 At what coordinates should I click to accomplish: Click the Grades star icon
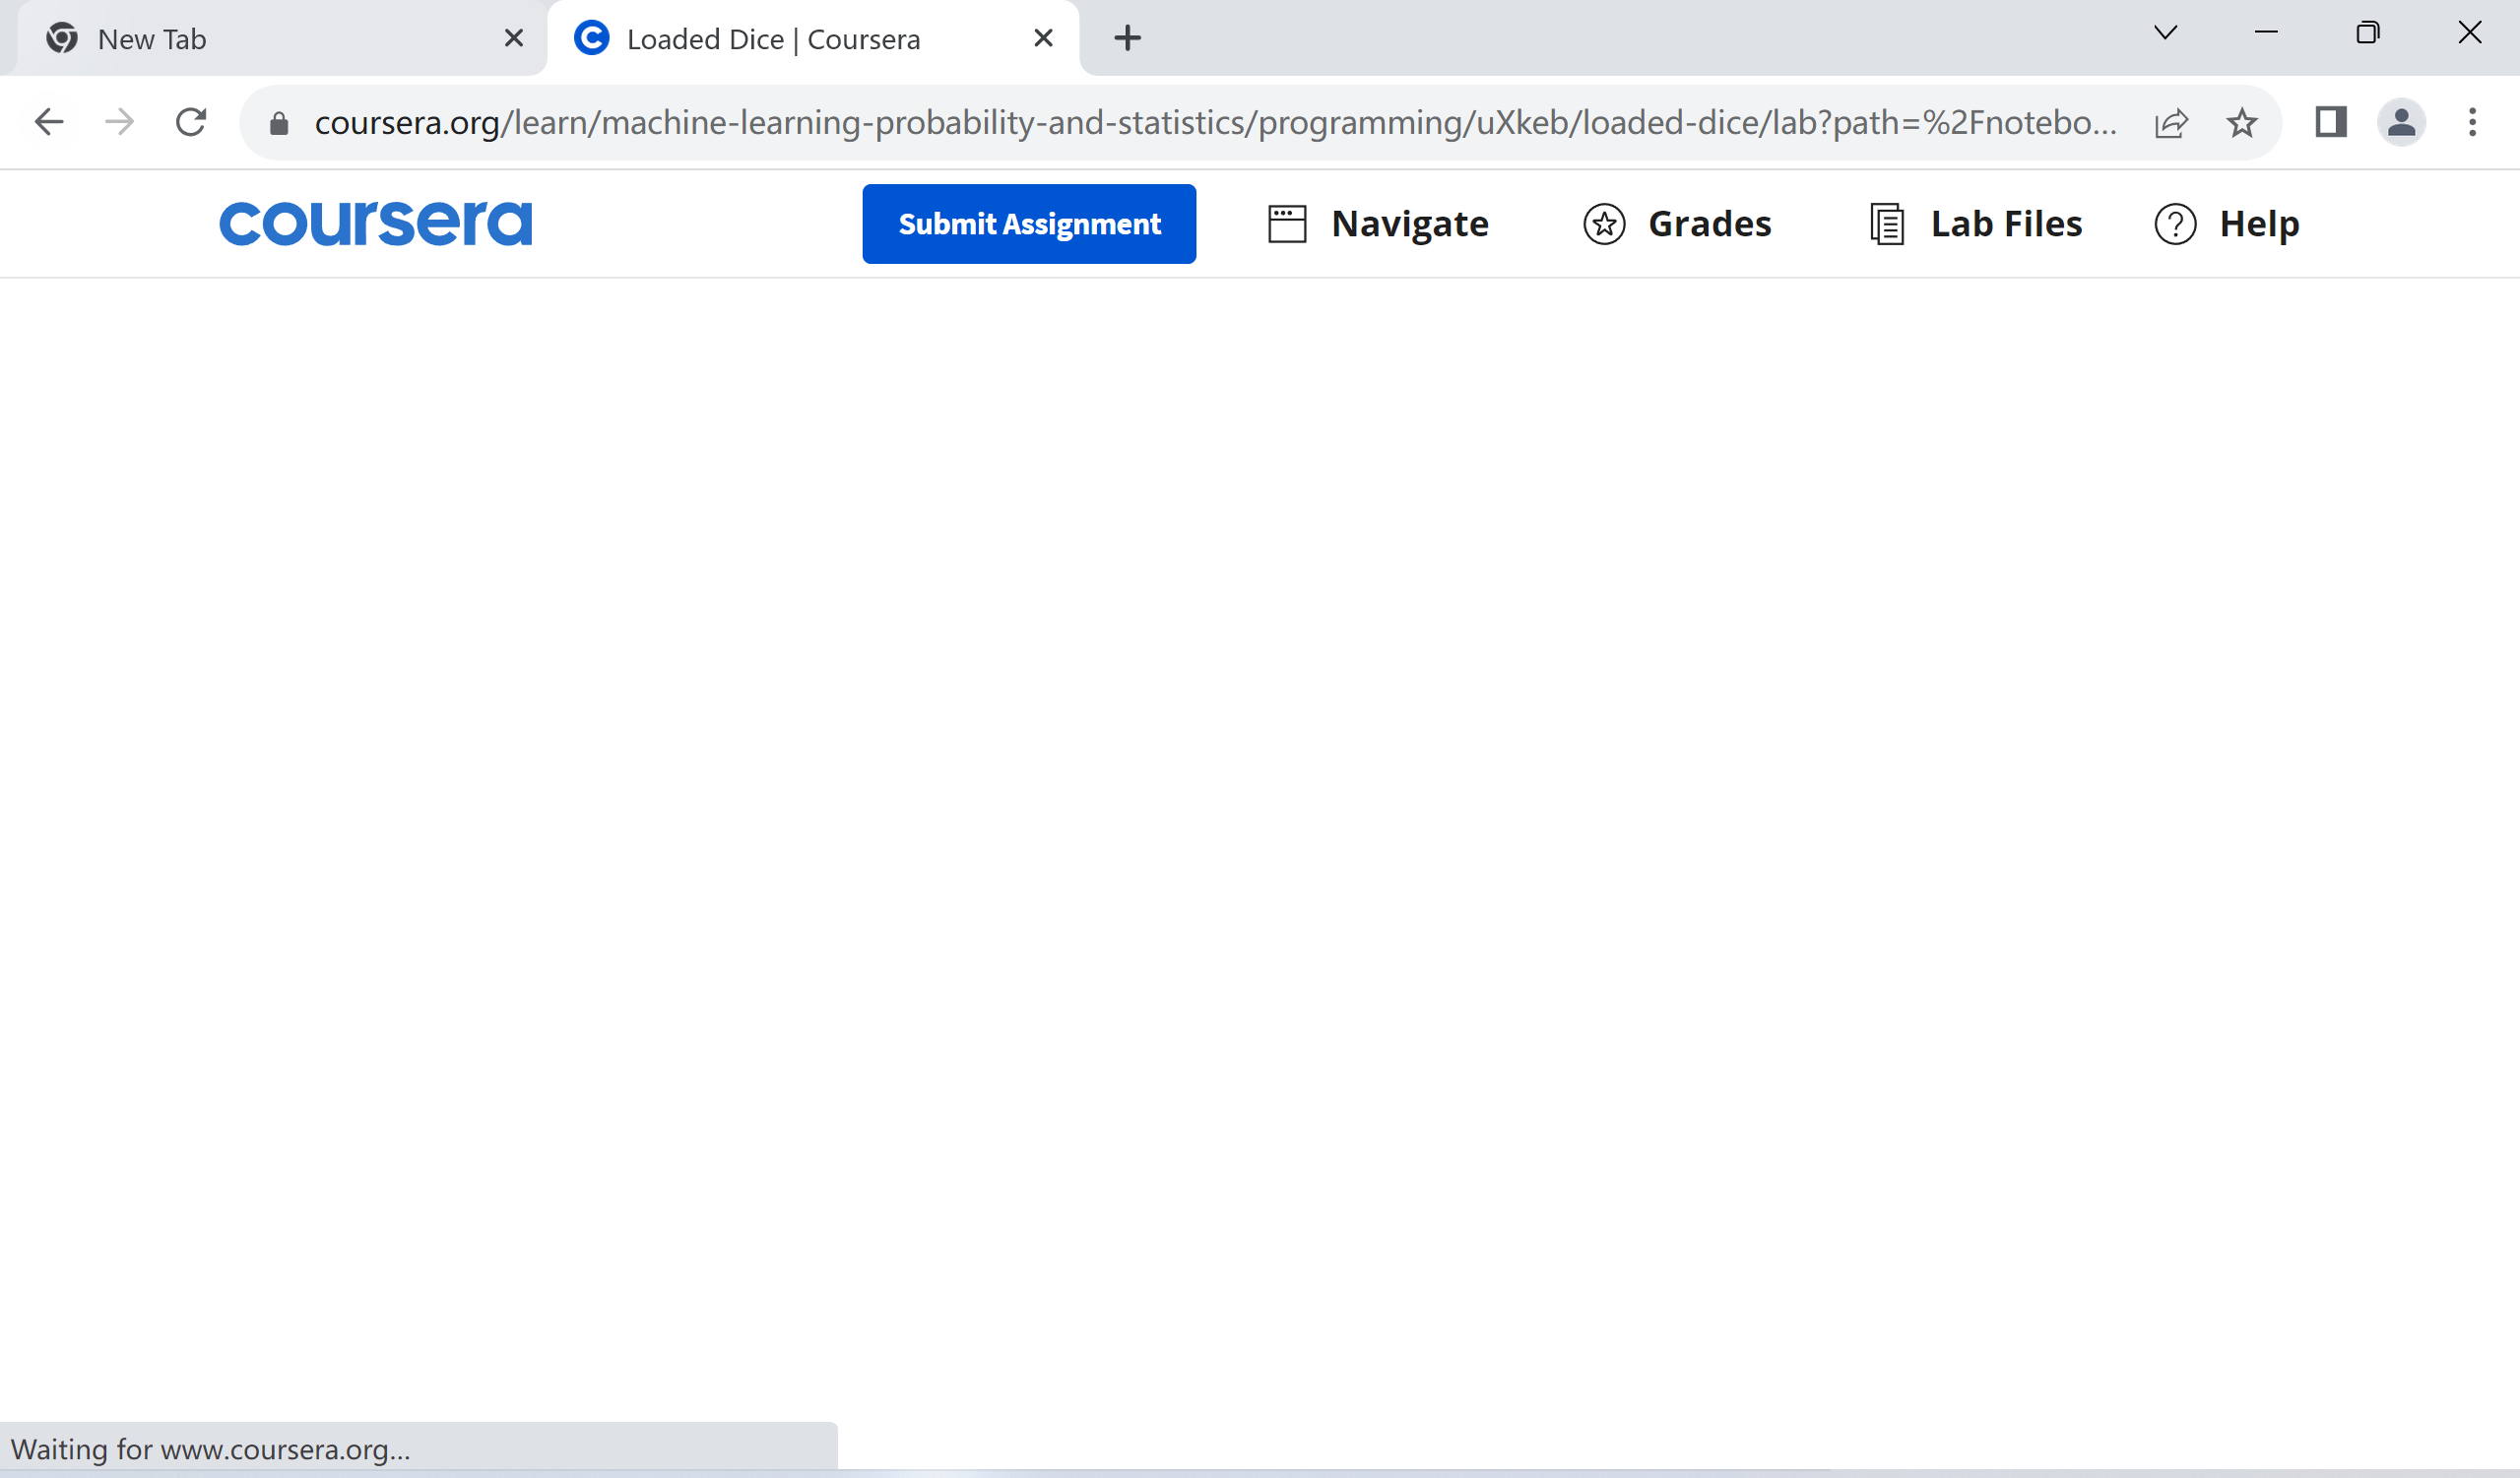[x=1603, y=223]
